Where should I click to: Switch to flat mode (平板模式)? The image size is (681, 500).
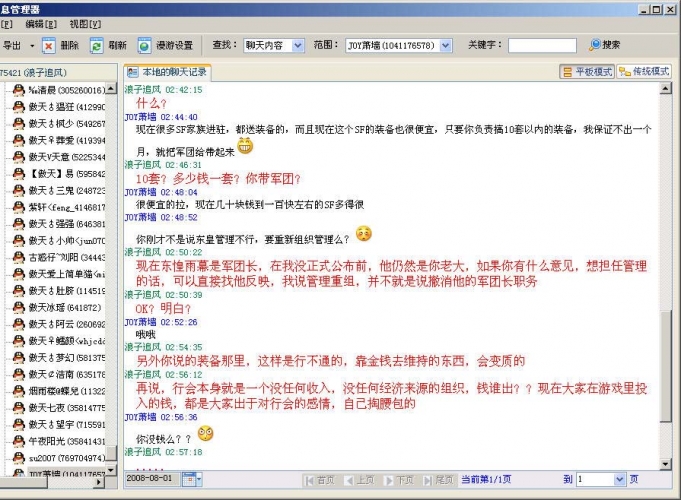coord(587,72)
